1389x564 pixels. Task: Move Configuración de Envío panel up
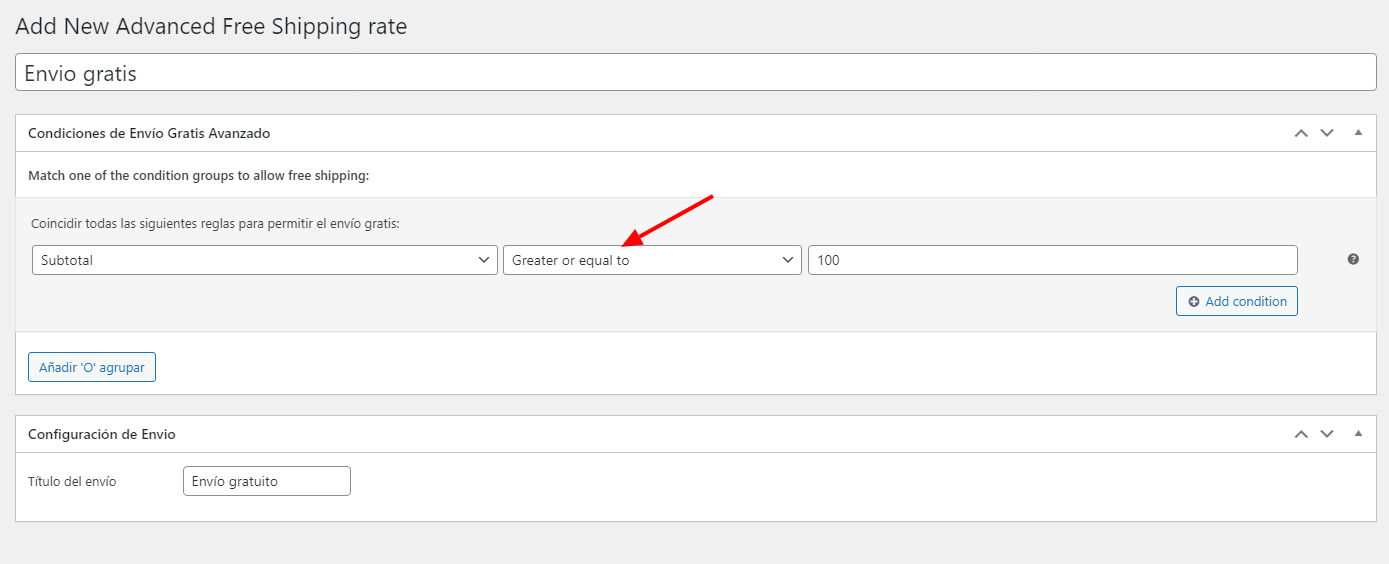click(x=1301, y=434)
